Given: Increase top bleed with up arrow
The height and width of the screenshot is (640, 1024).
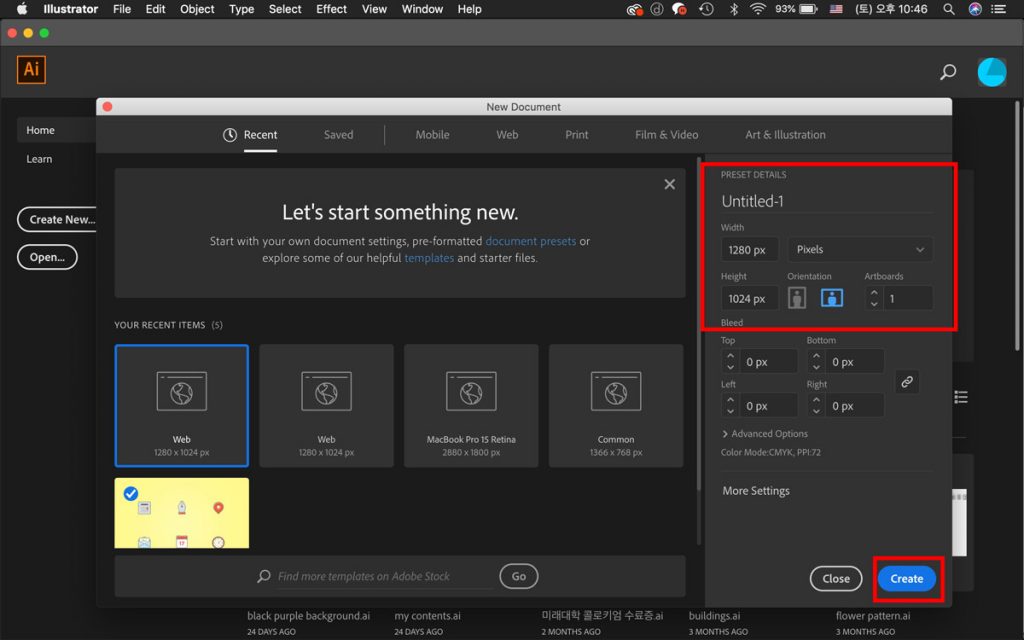Looking at the screenshot, I should pyautogui.click(x=730, y=357).
